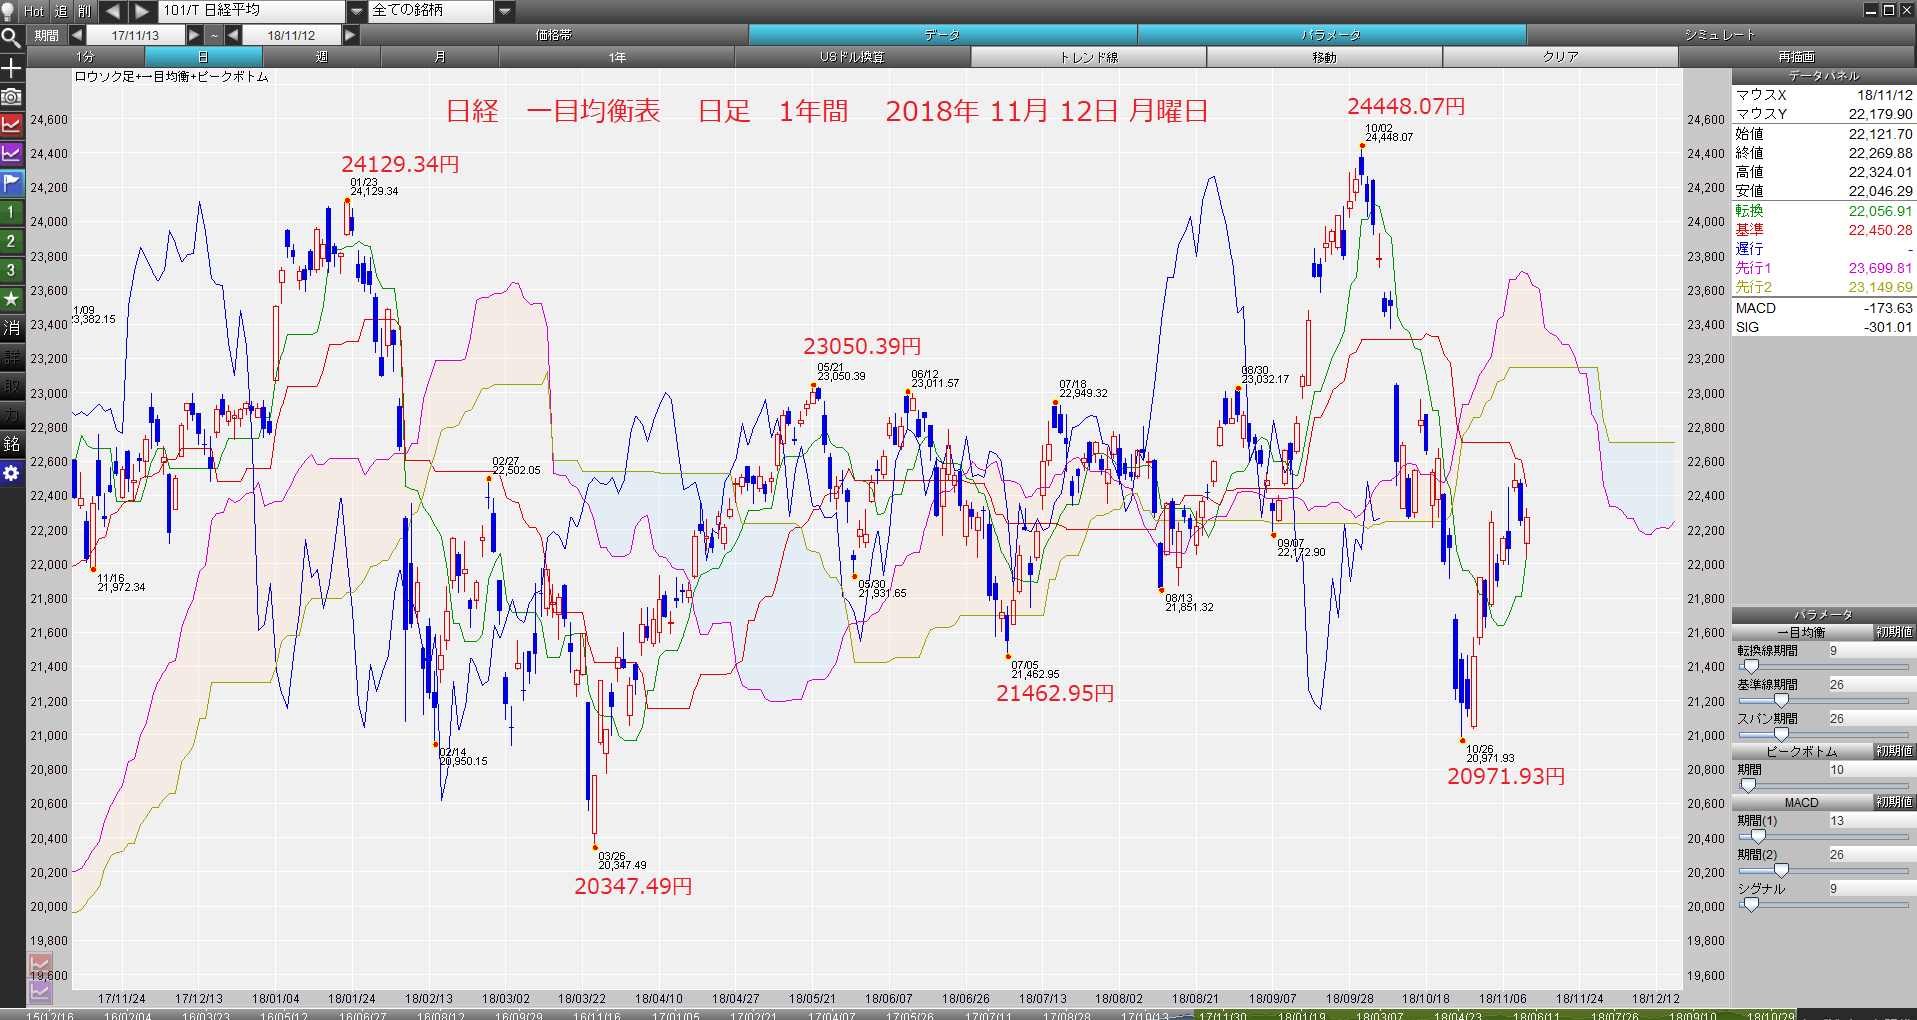Reset MACD parameters with 初期値

coord(1894,802)
